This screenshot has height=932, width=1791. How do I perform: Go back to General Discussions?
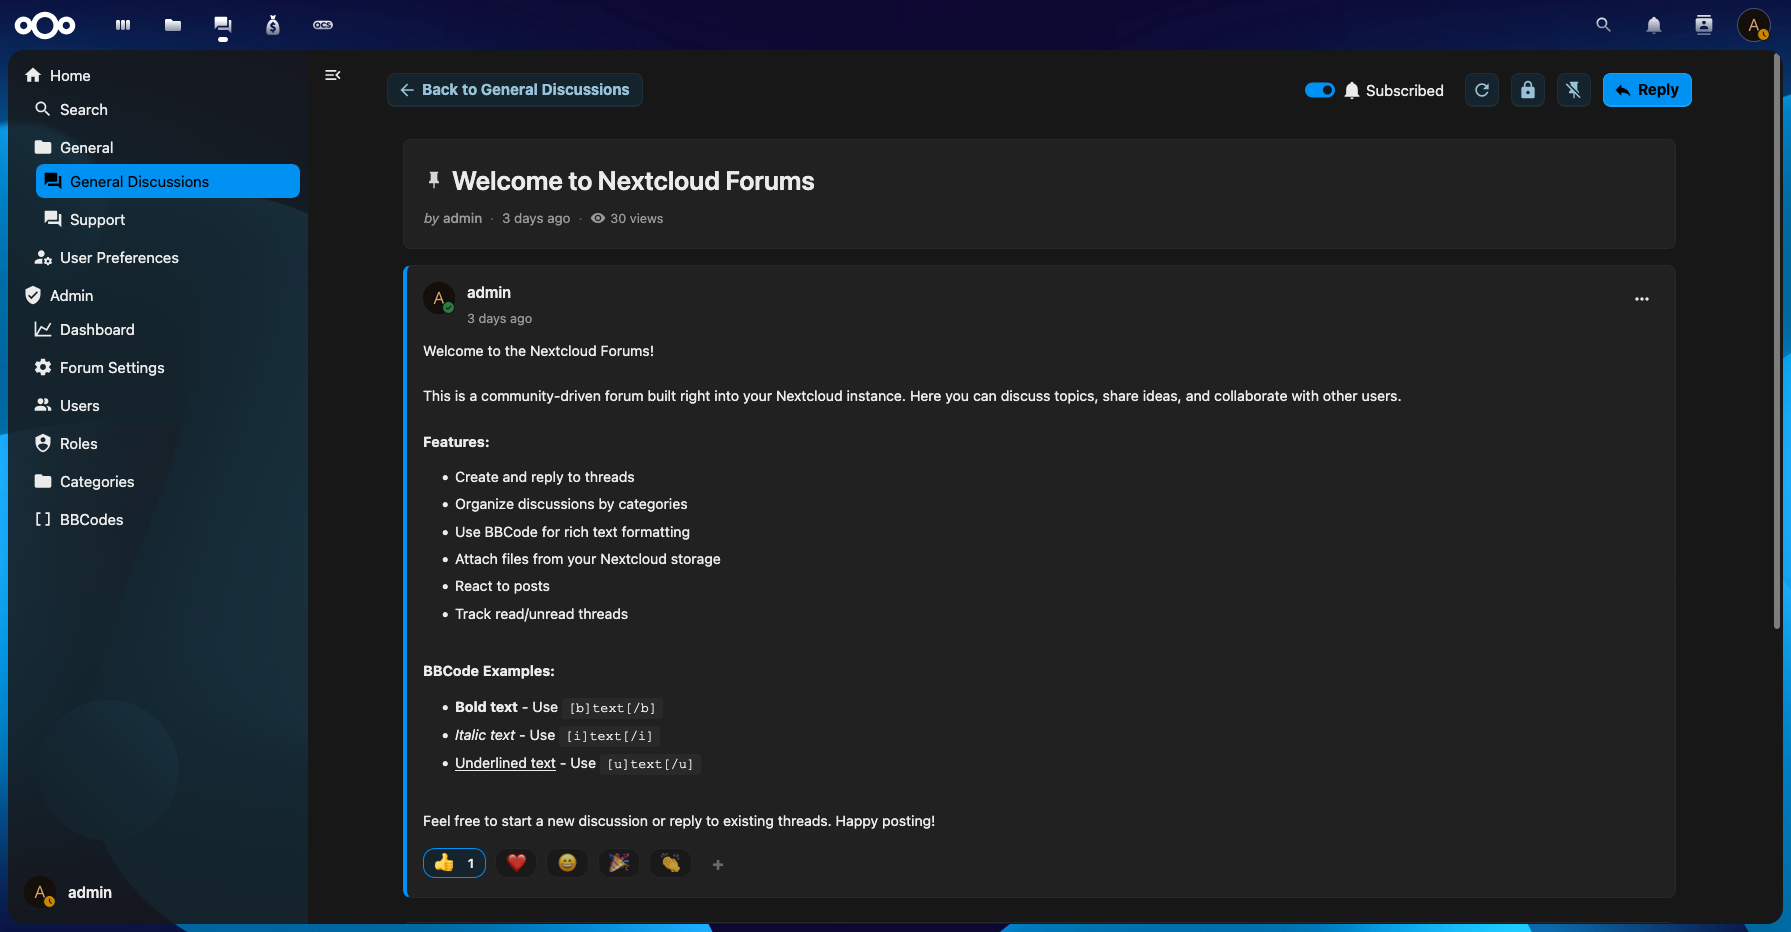point(515,90)
